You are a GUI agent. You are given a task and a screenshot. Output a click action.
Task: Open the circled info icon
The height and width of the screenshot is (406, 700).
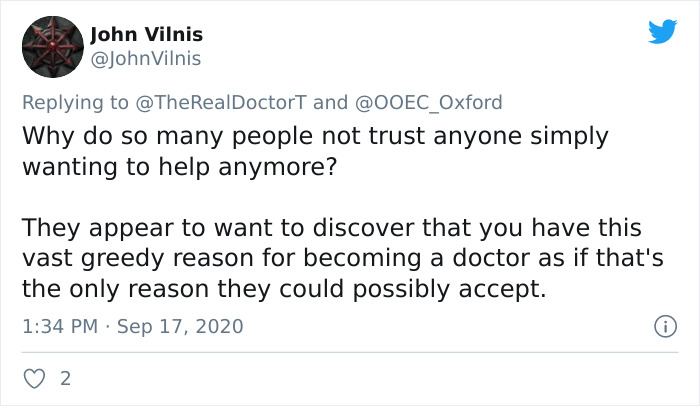(x=665, y=326)
